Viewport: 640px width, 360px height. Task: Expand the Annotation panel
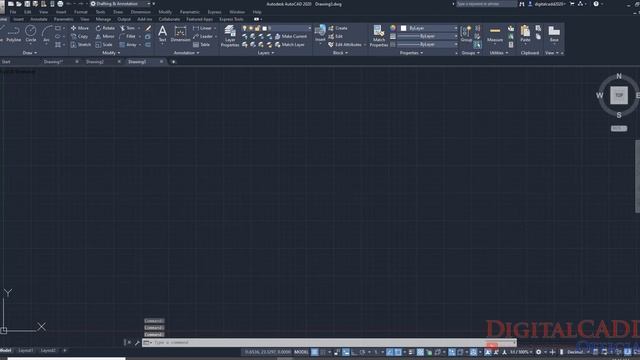point(186,53)
